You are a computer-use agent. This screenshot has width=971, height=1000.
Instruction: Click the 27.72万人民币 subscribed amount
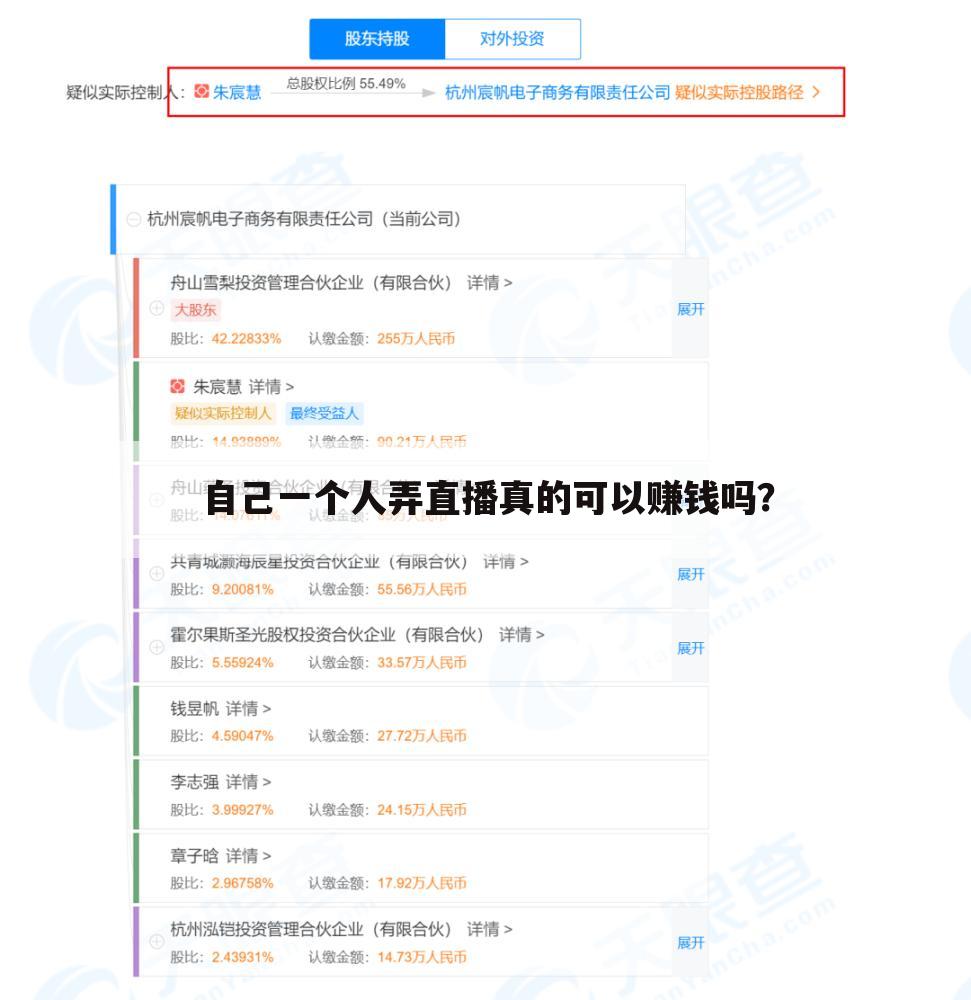[x=421, y=736]
